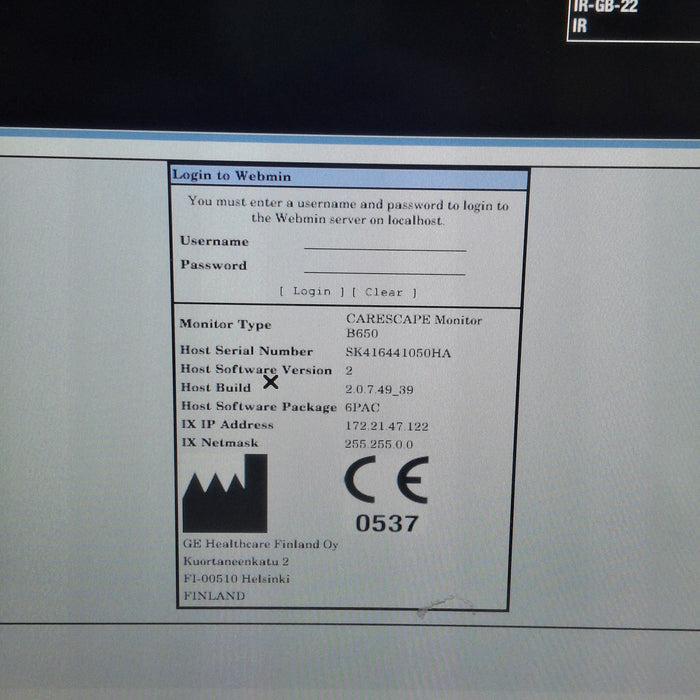
Task: Click the 'GE Healthcare Finland Oy' text
Action: pyautogui.click(x=260, y=544)
